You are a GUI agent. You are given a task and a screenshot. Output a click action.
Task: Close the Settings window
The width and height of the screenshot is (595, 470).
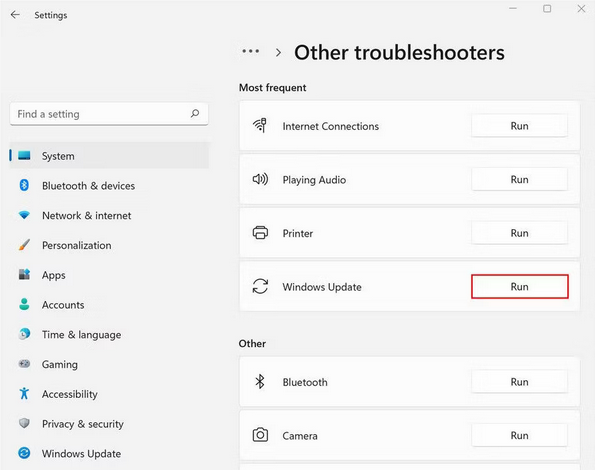pyautogui.click(x=581, y=8)
